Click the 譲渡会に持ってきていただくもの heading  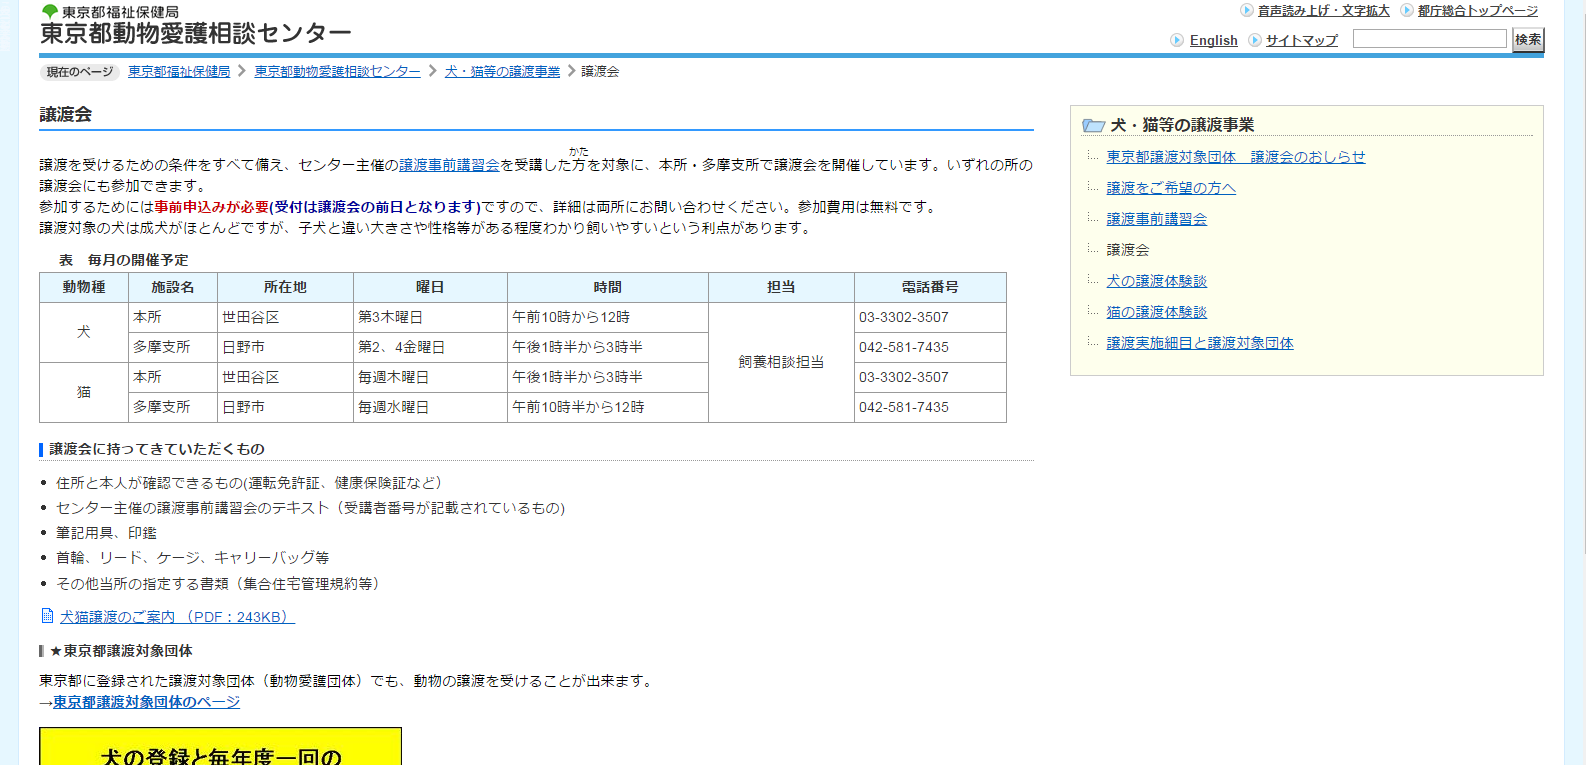(157, 449)
